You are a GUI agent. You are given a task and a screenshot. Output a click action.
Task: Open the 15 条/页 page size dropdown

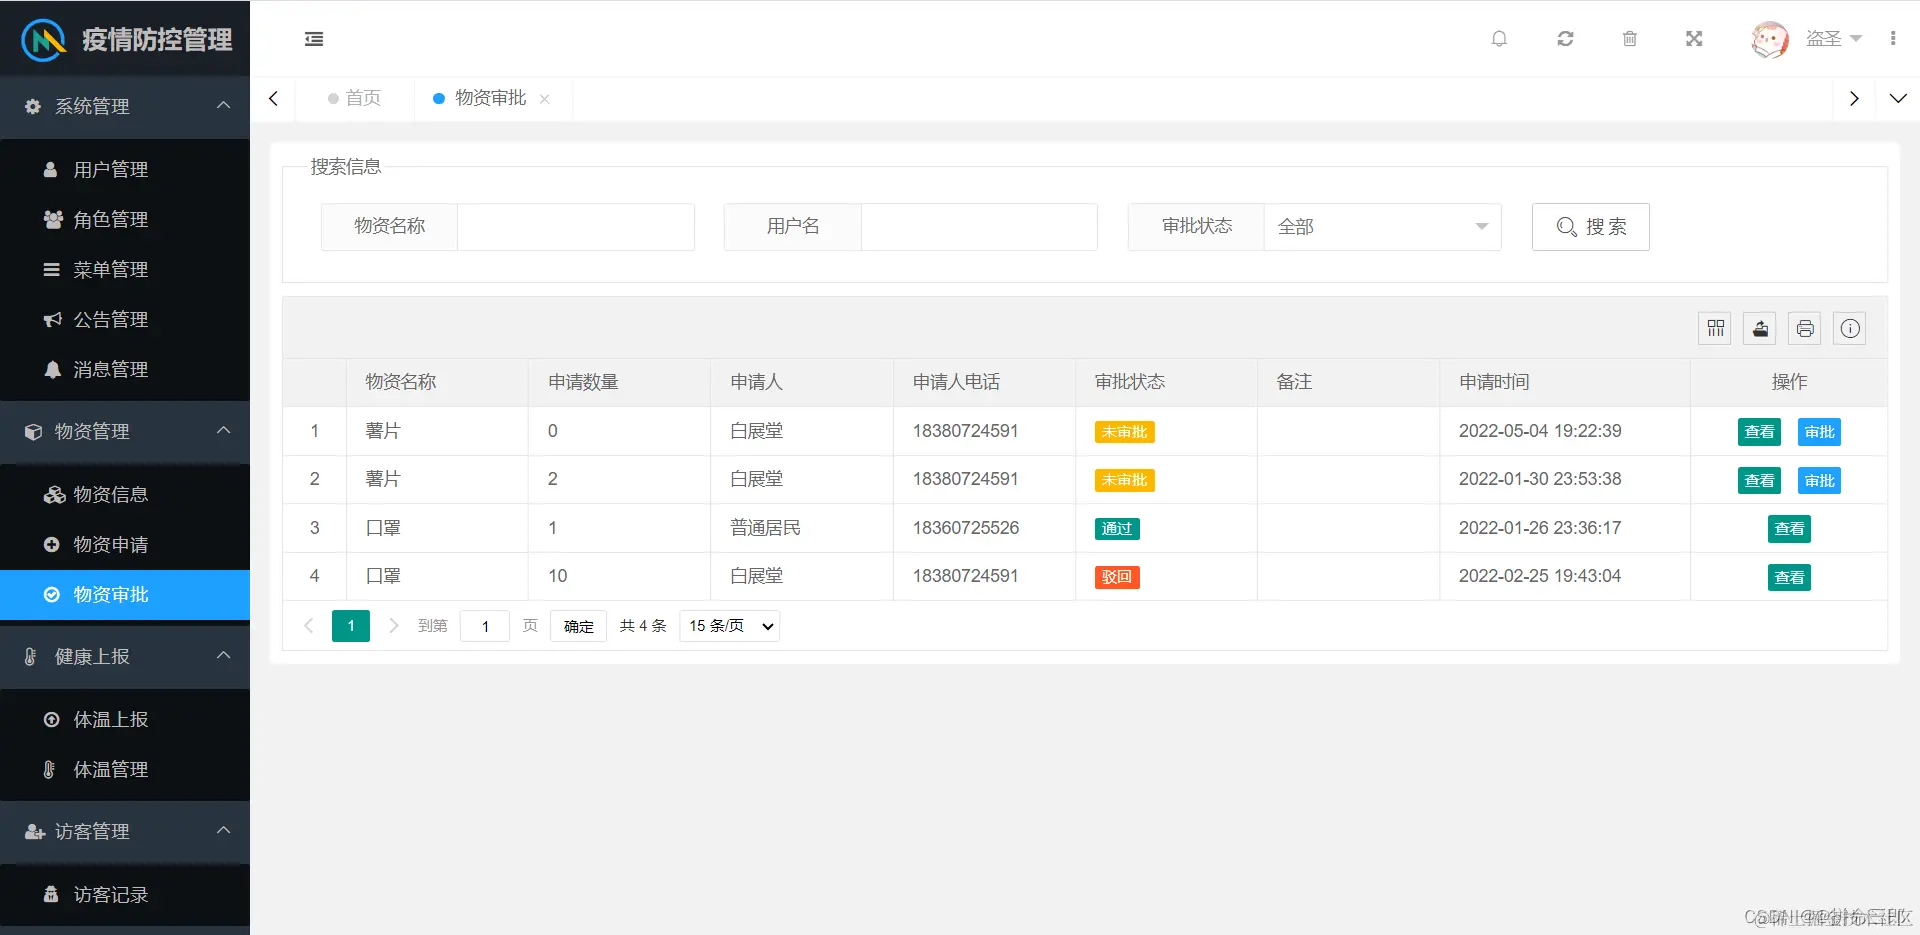tap(729, 626)
